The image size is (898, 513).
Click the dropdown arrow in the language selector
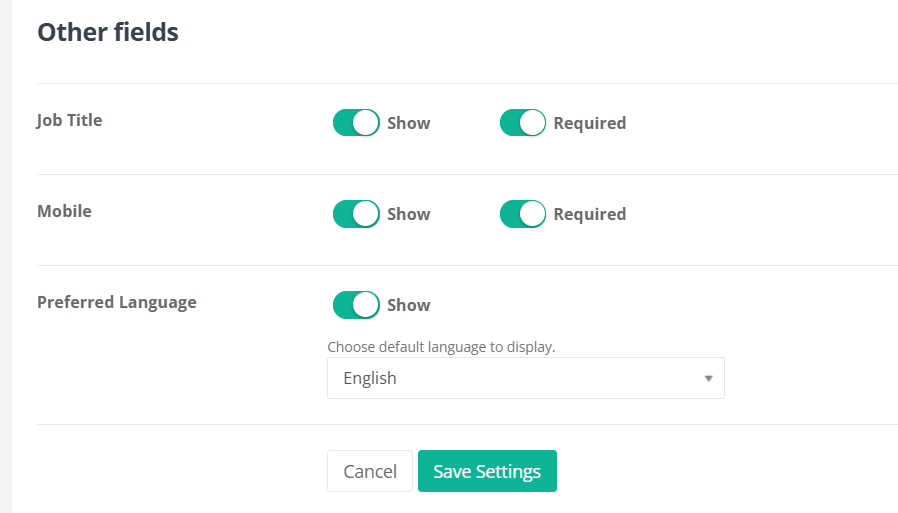click(708, 378)
